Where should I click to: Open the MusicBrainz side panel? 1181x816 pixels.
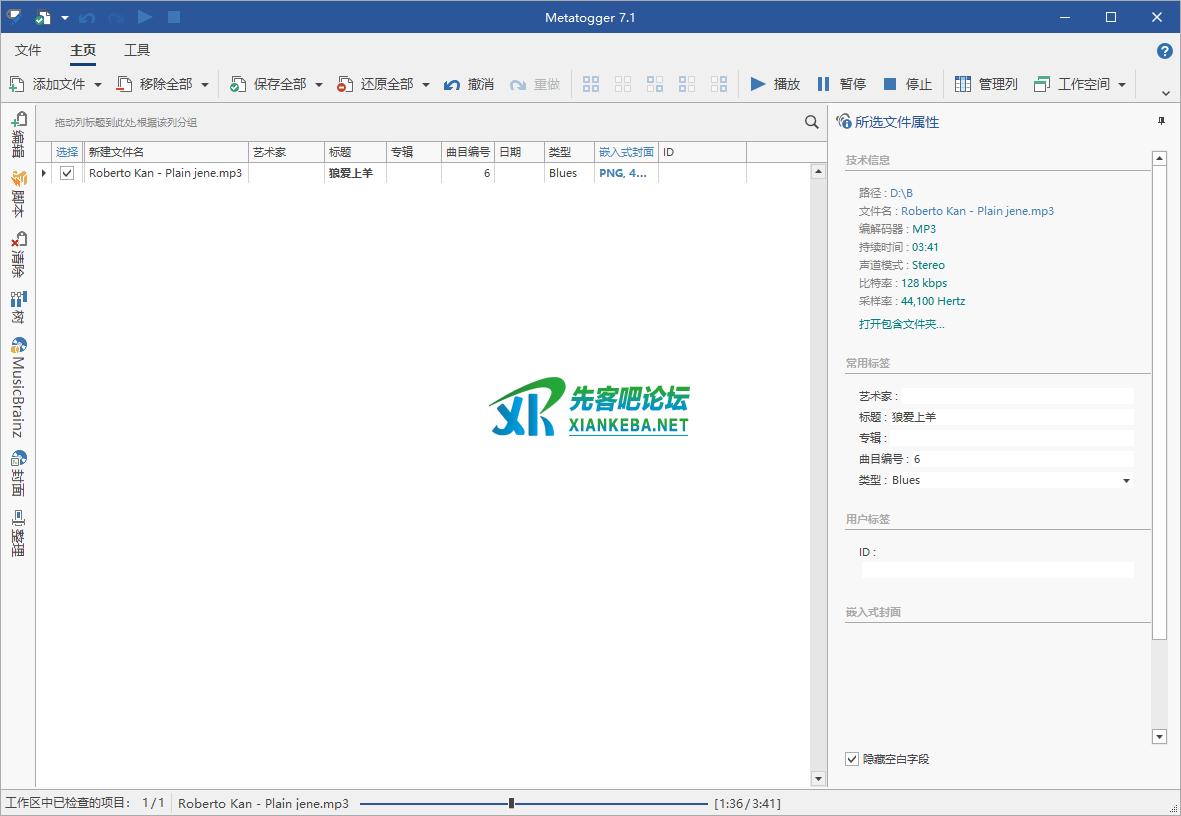(18, 388)
